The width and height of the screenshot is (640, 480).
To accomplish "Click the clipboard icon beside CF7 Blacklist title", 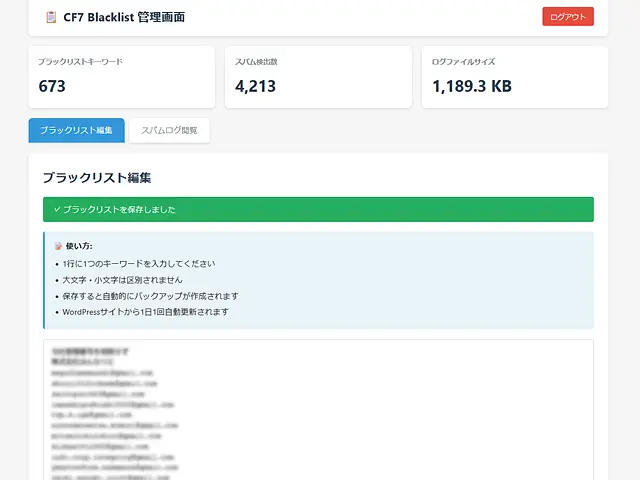I will point(51,17).
